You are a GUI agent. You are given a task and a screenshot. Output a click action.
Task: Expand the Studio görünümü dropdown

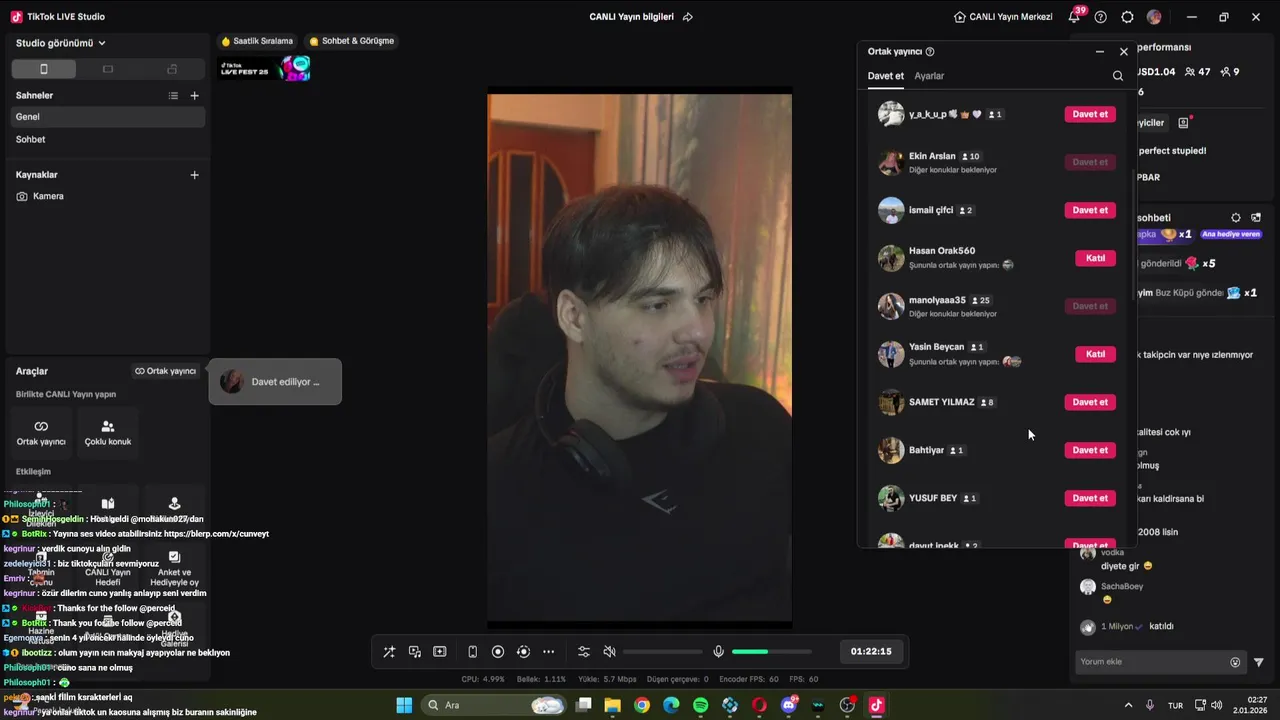tap(61, 43)
